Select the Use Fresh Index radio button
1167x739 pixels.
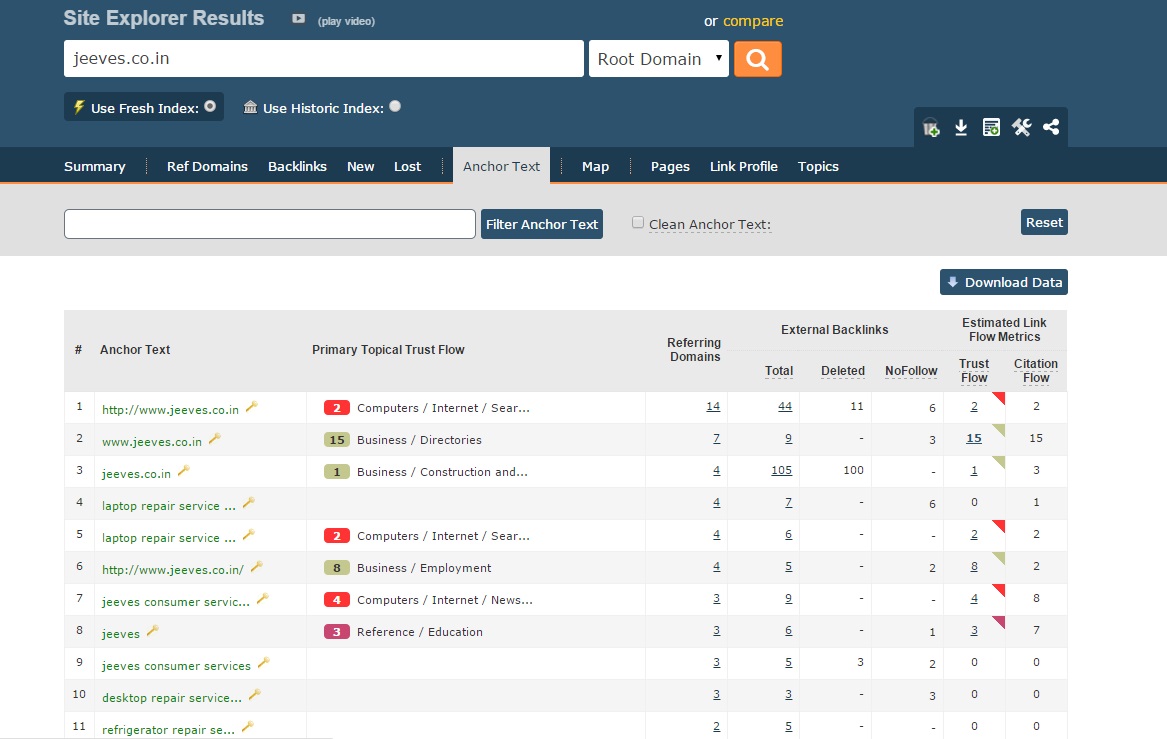coord(210,106)
